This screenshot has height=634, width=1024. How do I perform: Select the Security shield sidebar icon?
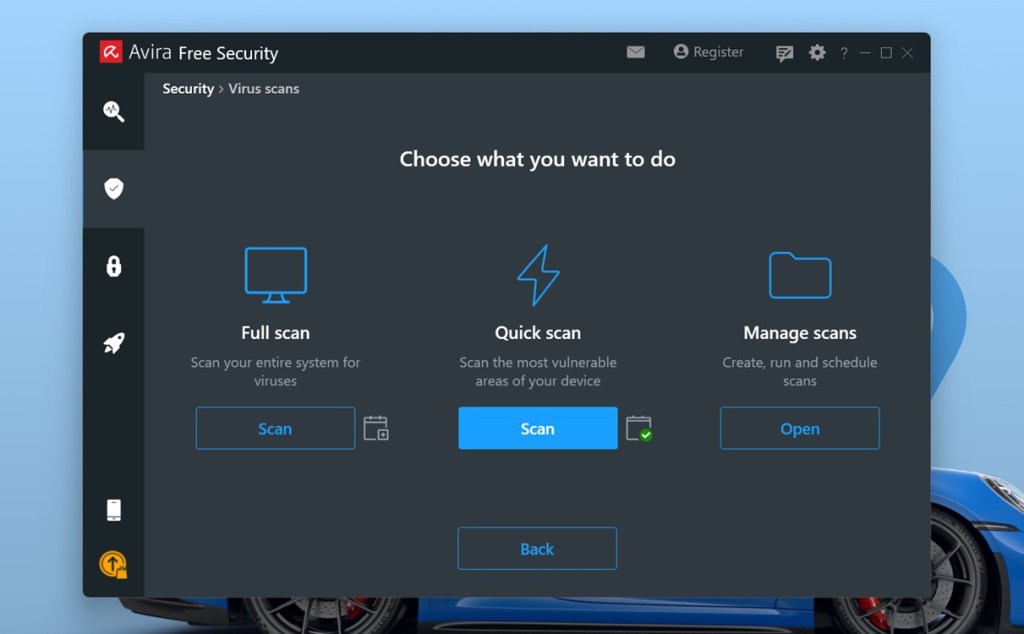click(114, 189)
